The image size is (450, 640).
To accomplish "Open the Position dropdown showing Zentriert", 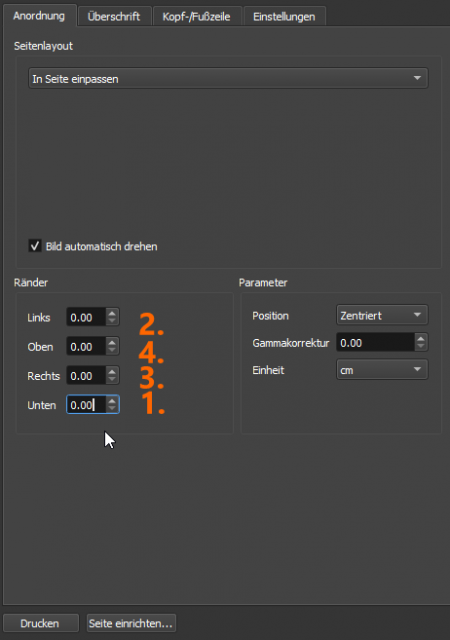I will (382, 315).
